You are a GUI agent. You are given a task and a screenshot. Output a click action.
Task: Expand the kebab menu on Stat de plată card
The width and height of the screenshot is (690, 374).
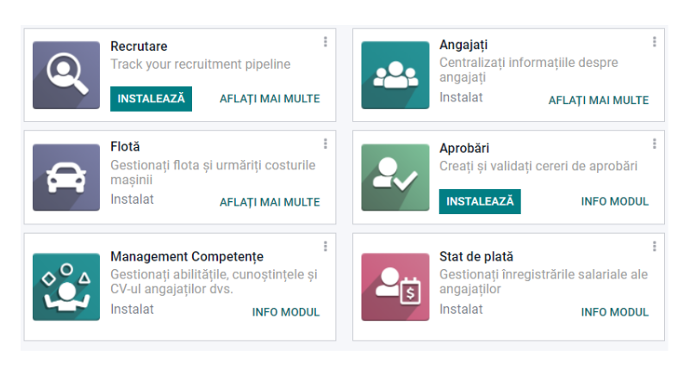[654, 246]
